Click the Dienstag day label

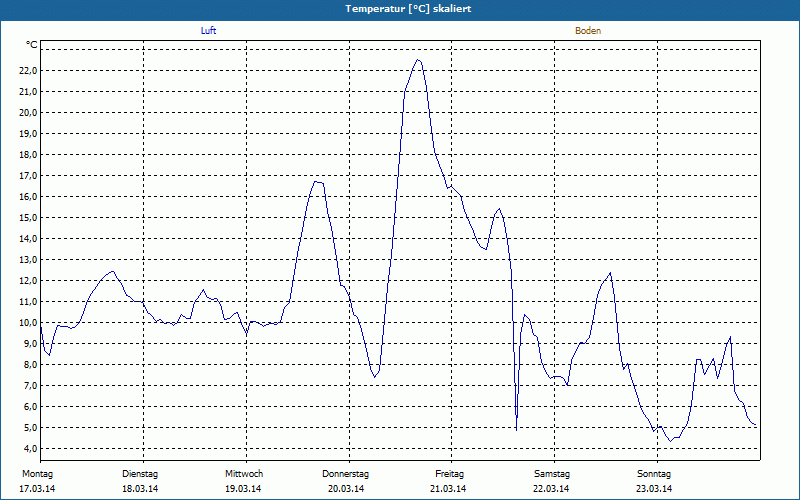140,474
